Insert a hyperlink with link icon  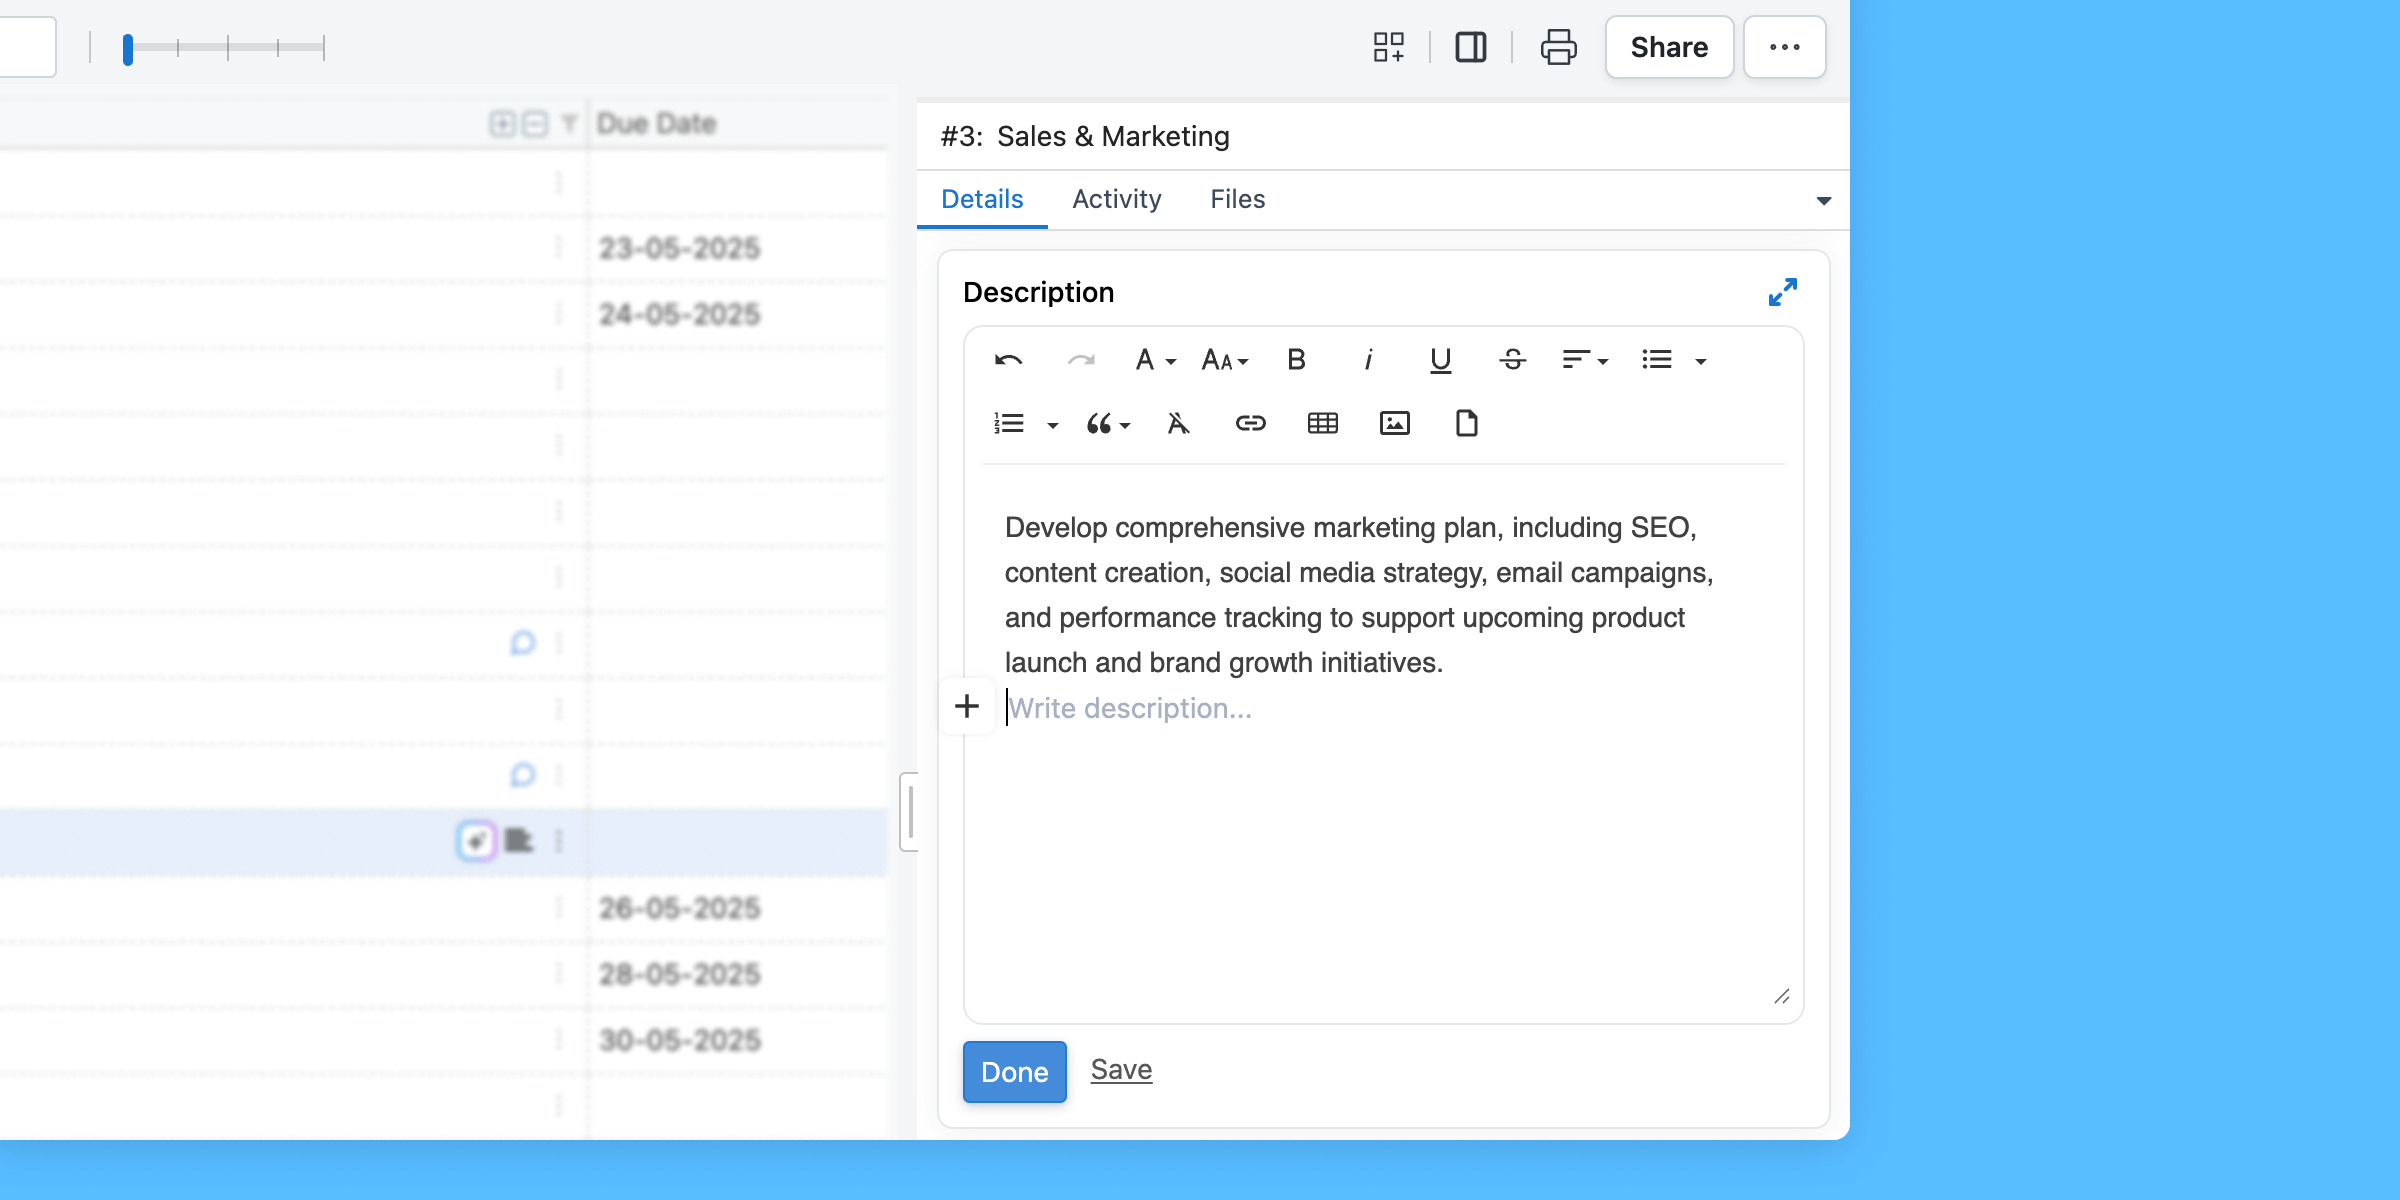pos(1250,424)
